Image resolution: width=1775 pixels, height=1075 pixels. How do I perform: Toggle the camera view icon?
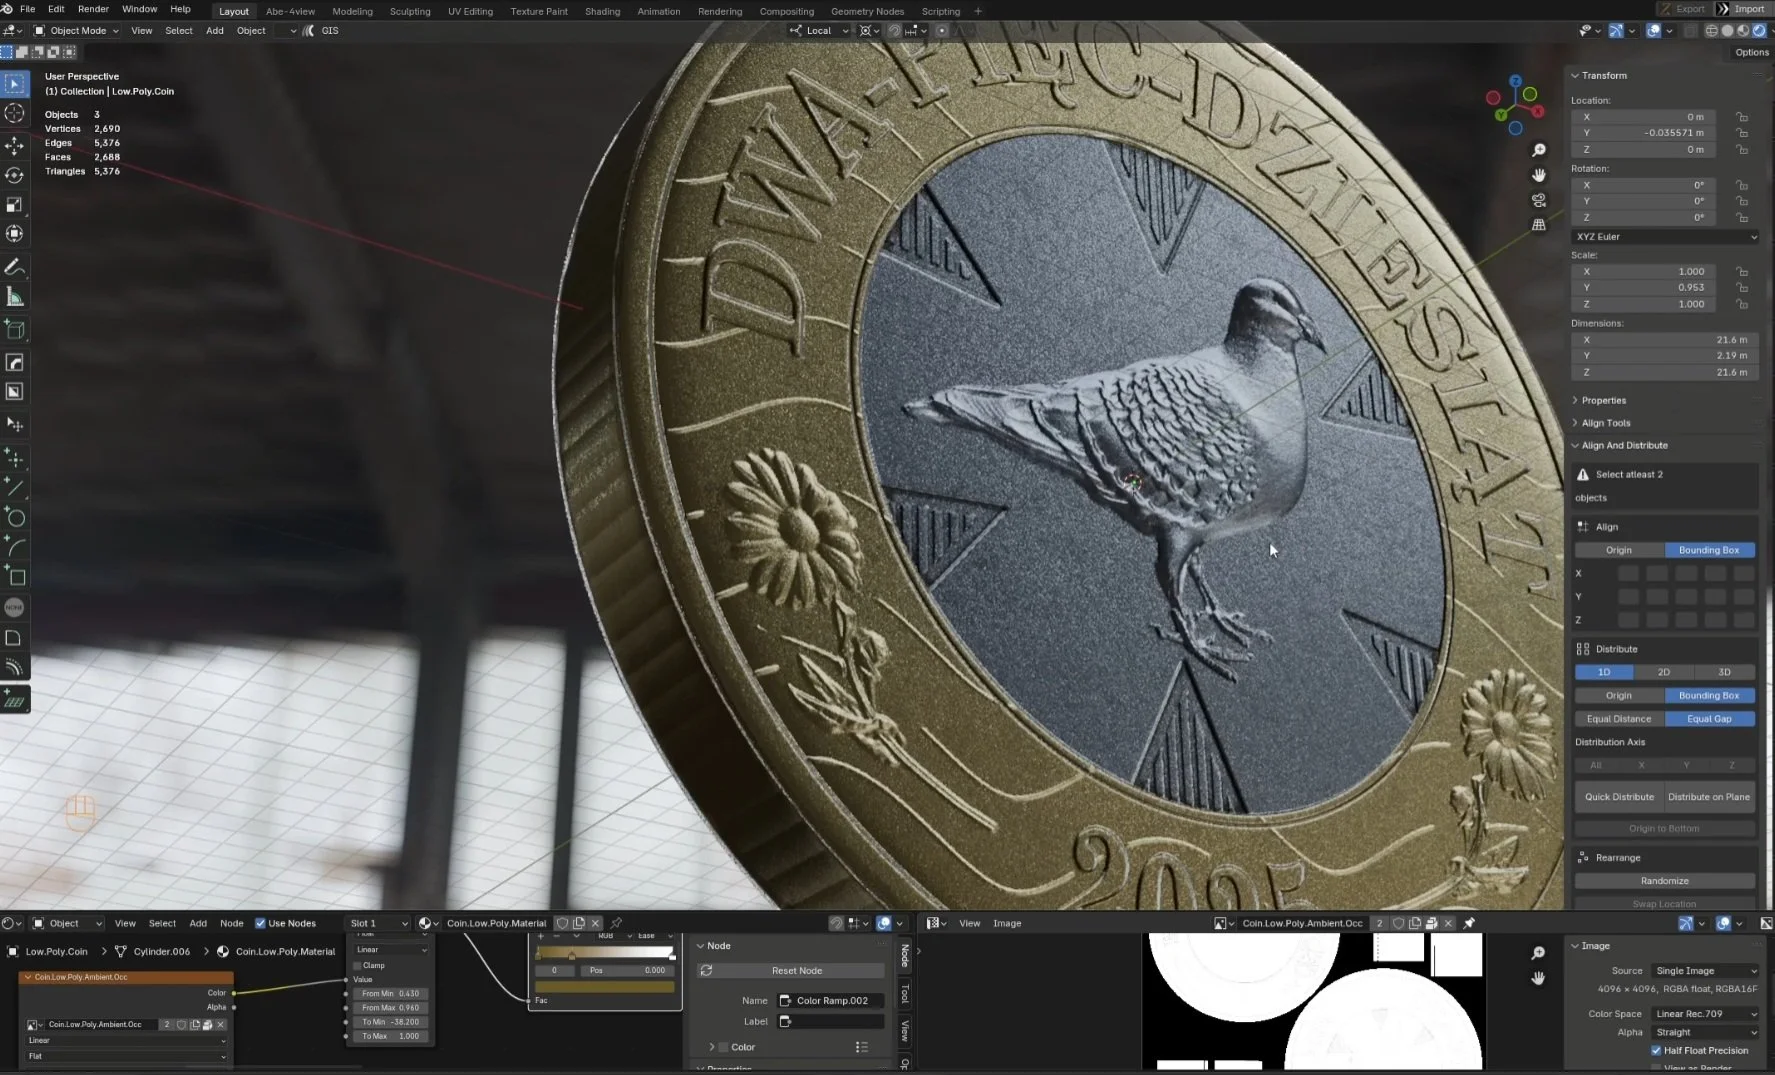tap(1539, 200)
